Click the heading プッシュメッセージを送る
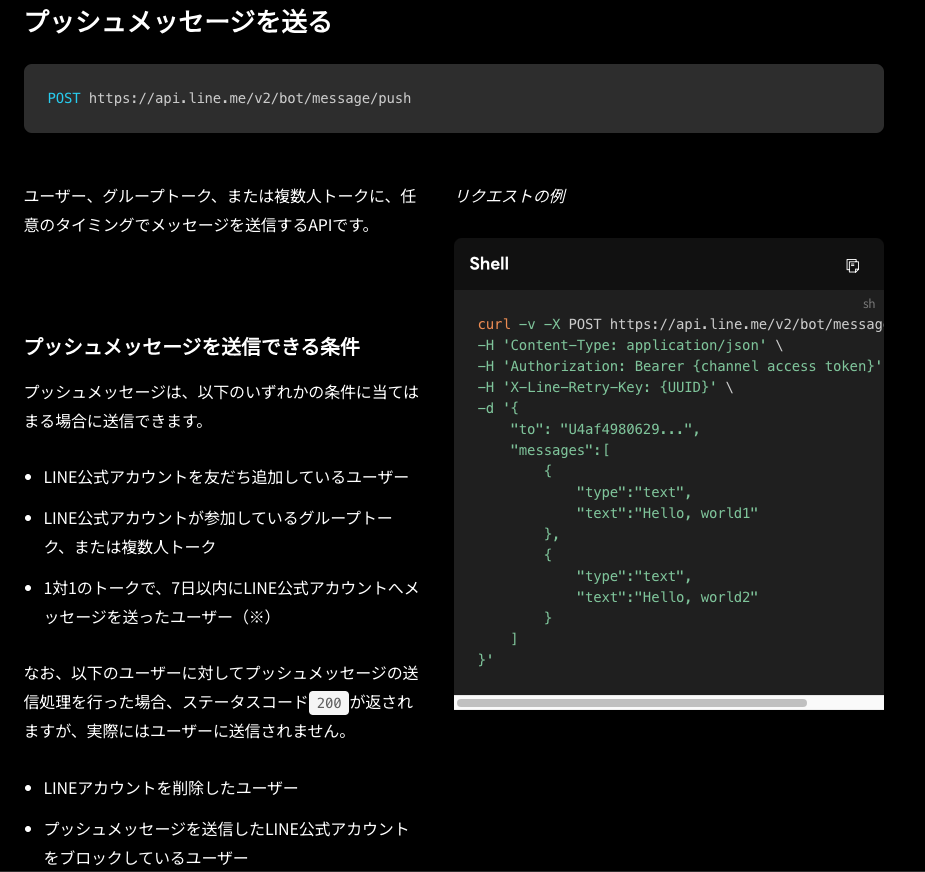The width and height of the screenshot is (925, 872). pyautogui.click(x=178, y=21)
